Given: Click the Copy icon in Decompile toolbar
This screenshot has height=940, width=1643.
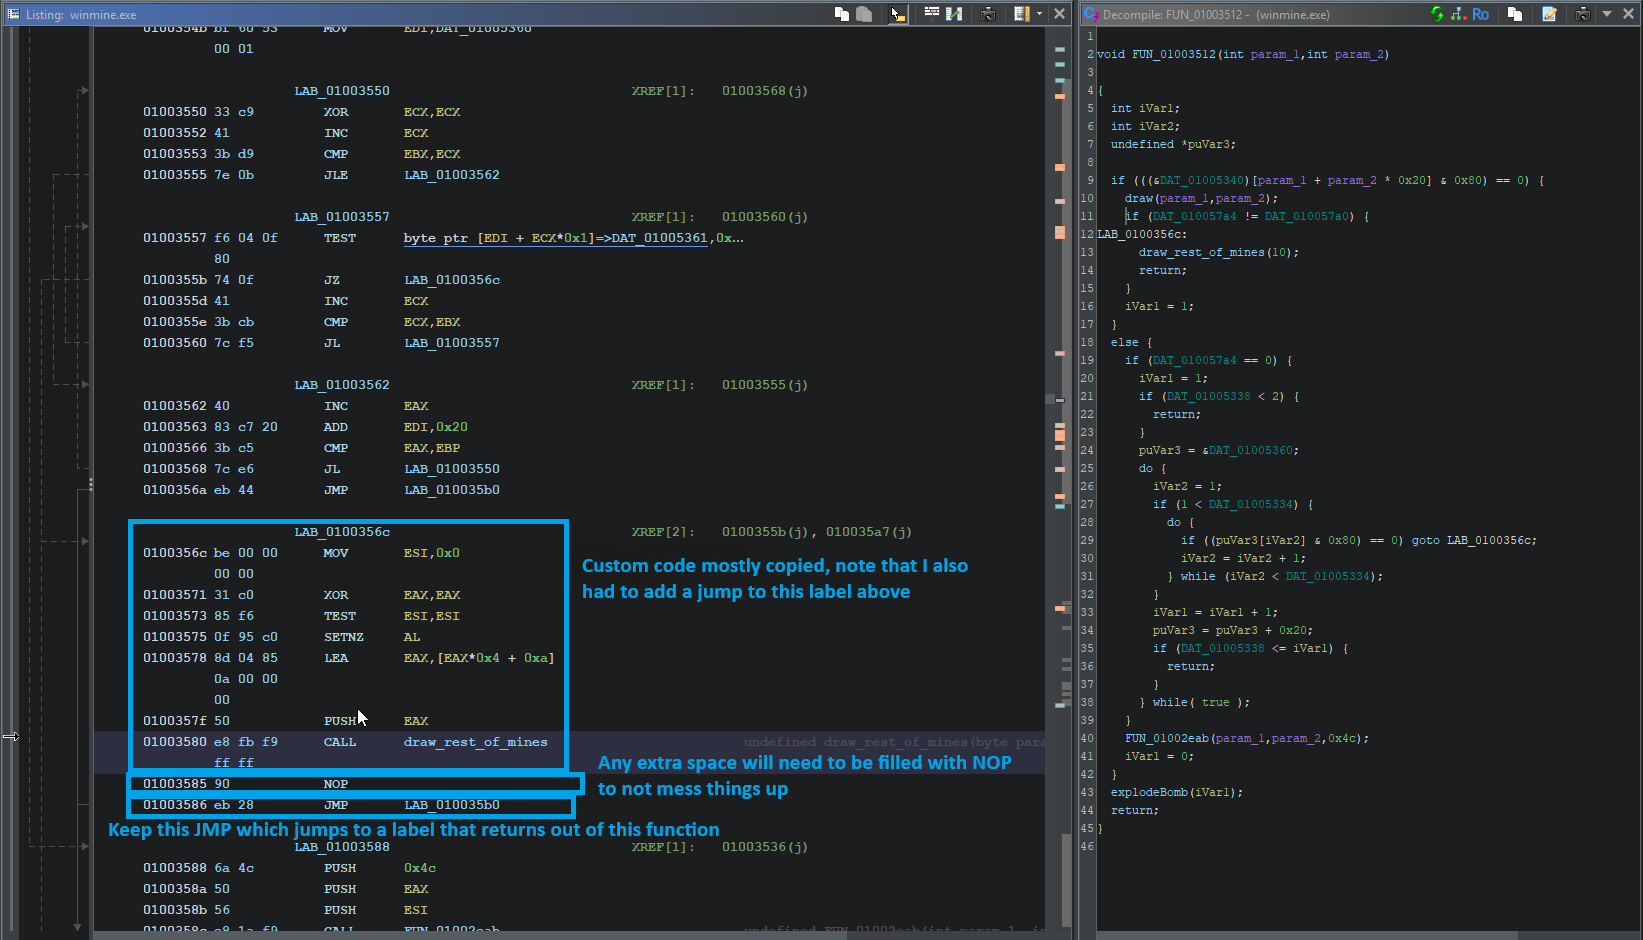Looking at the screenshot, I should coord(1515,14).
